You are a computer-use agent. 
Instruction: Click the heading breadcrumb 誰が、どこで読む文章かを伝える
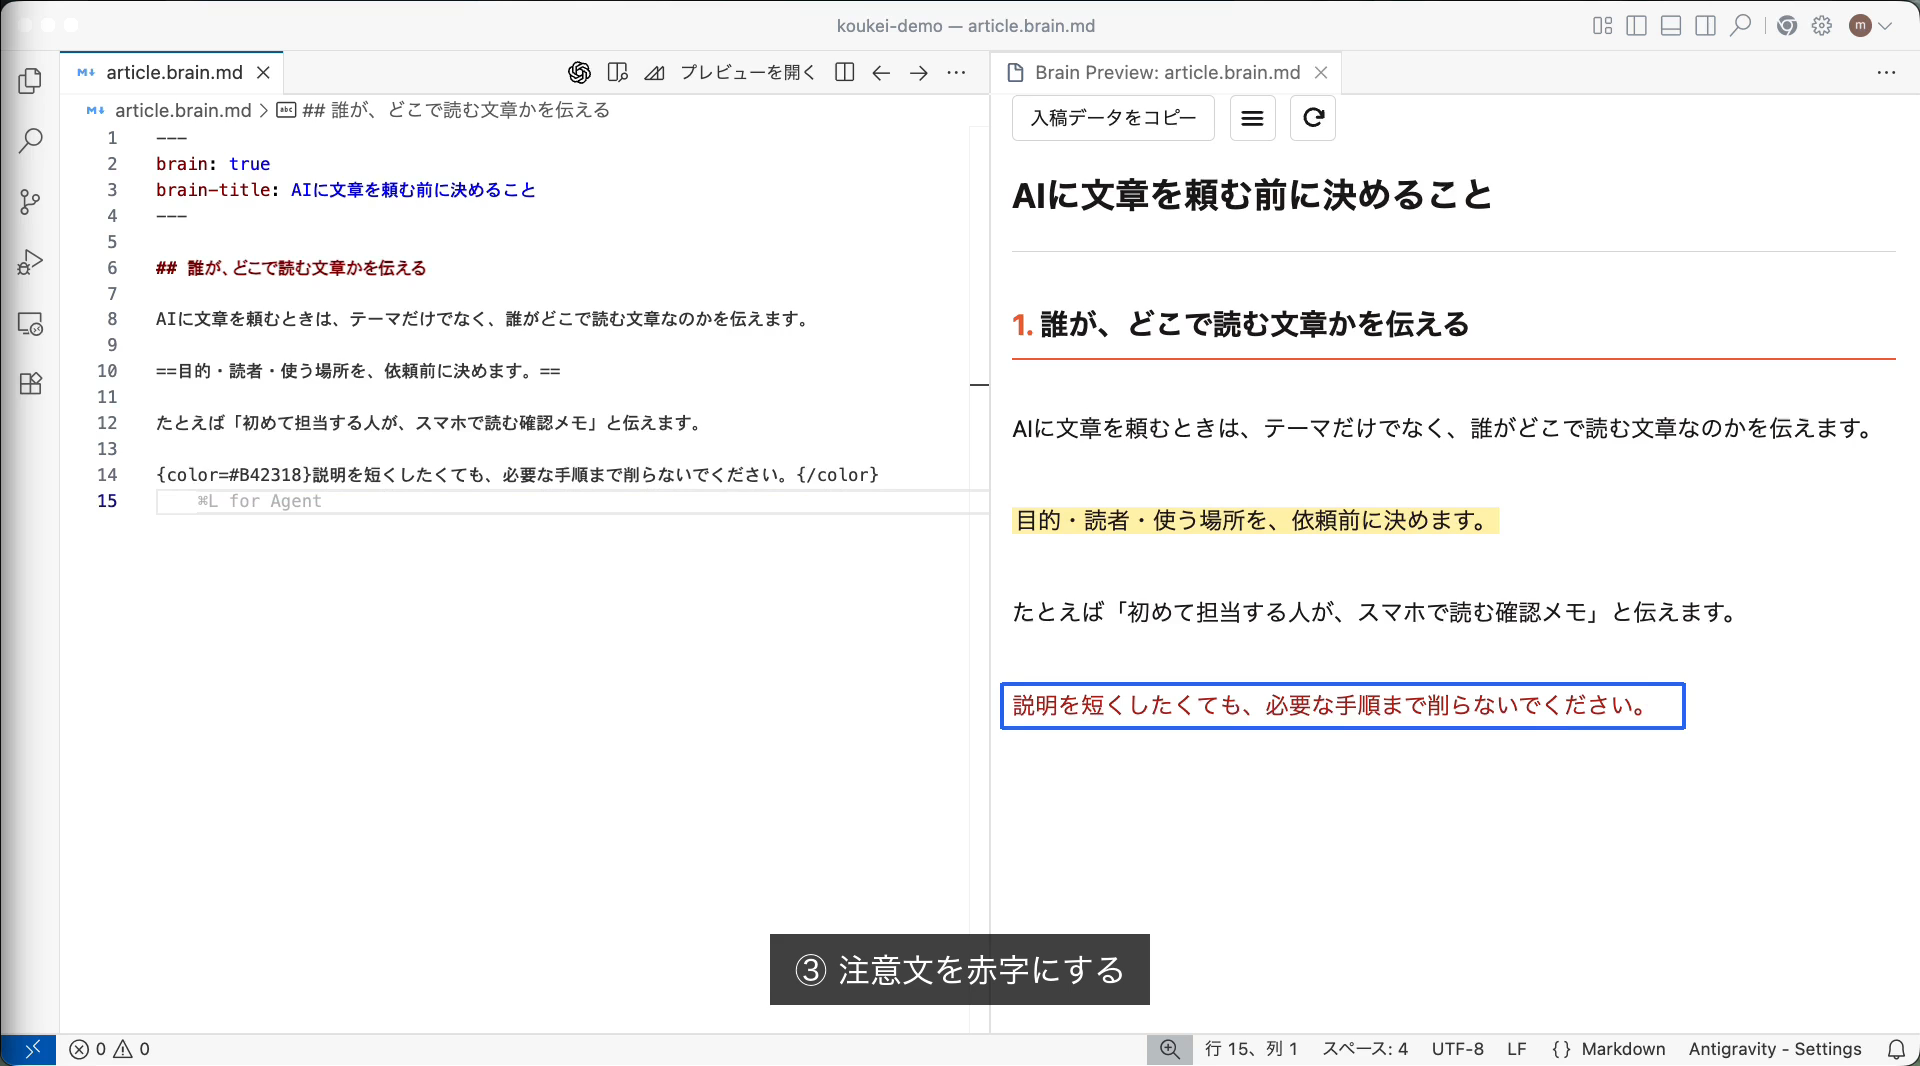tap(456, 110)
